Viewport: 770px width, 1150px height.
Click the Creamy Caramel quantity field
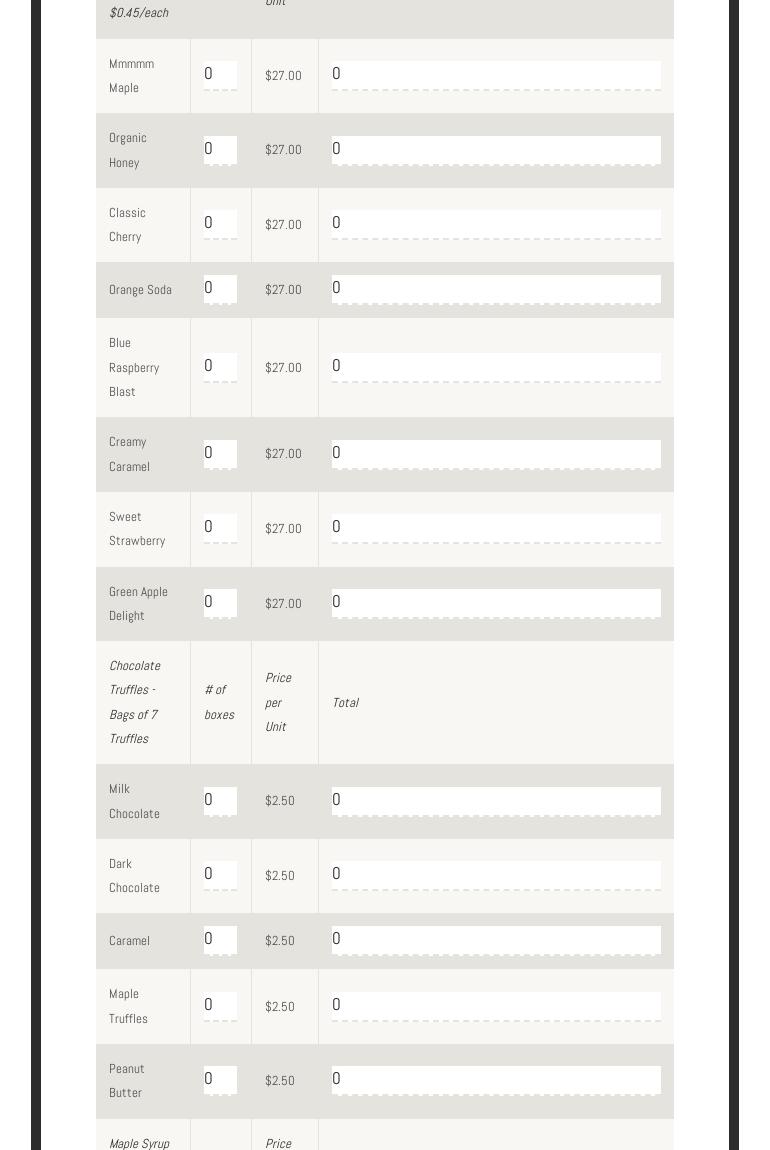coord(220,454)
